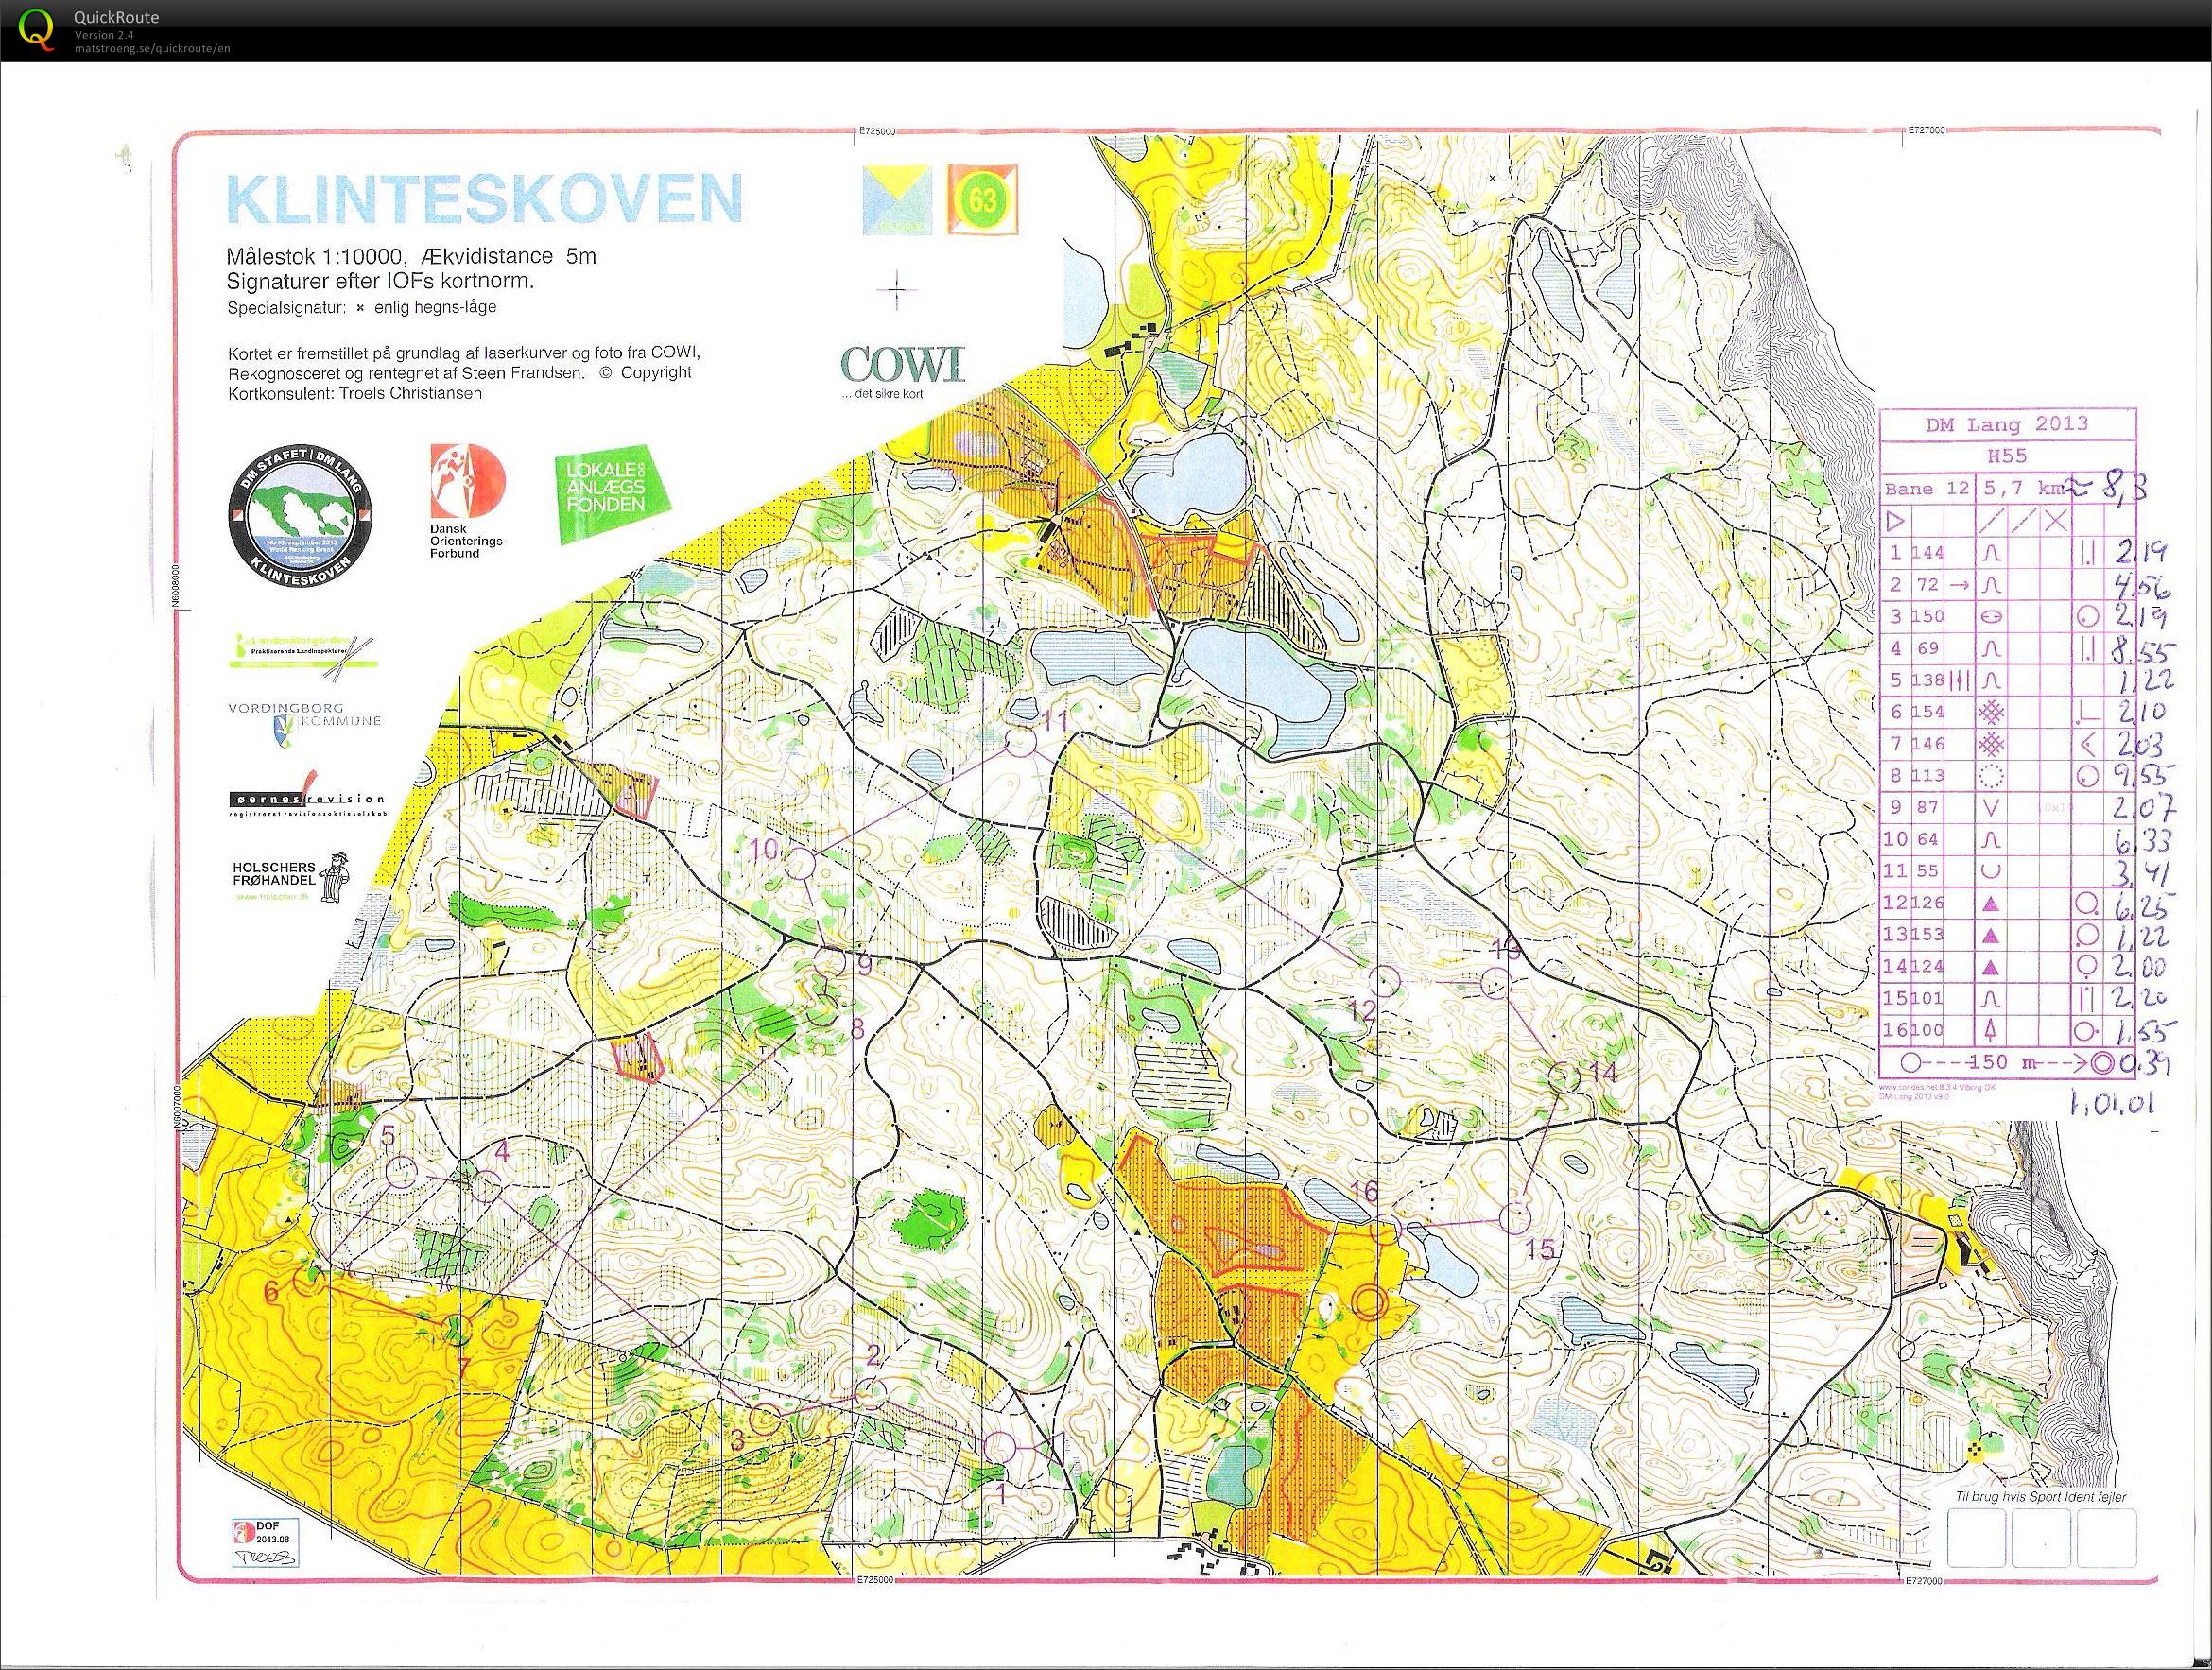This screenshot has width=2212, height=1670.
Task: Click control code 144 in the table
Action: [x=1927, y=552]
